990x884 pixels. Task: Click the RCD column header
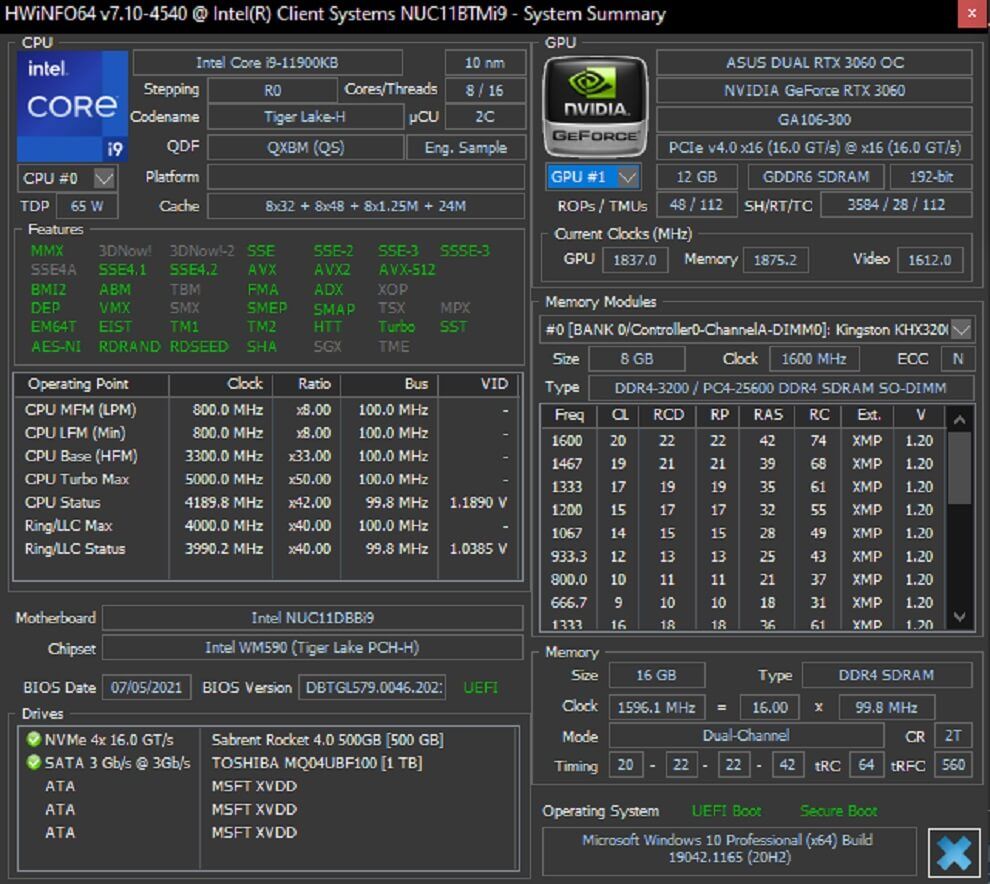click(x=667, y=415)
